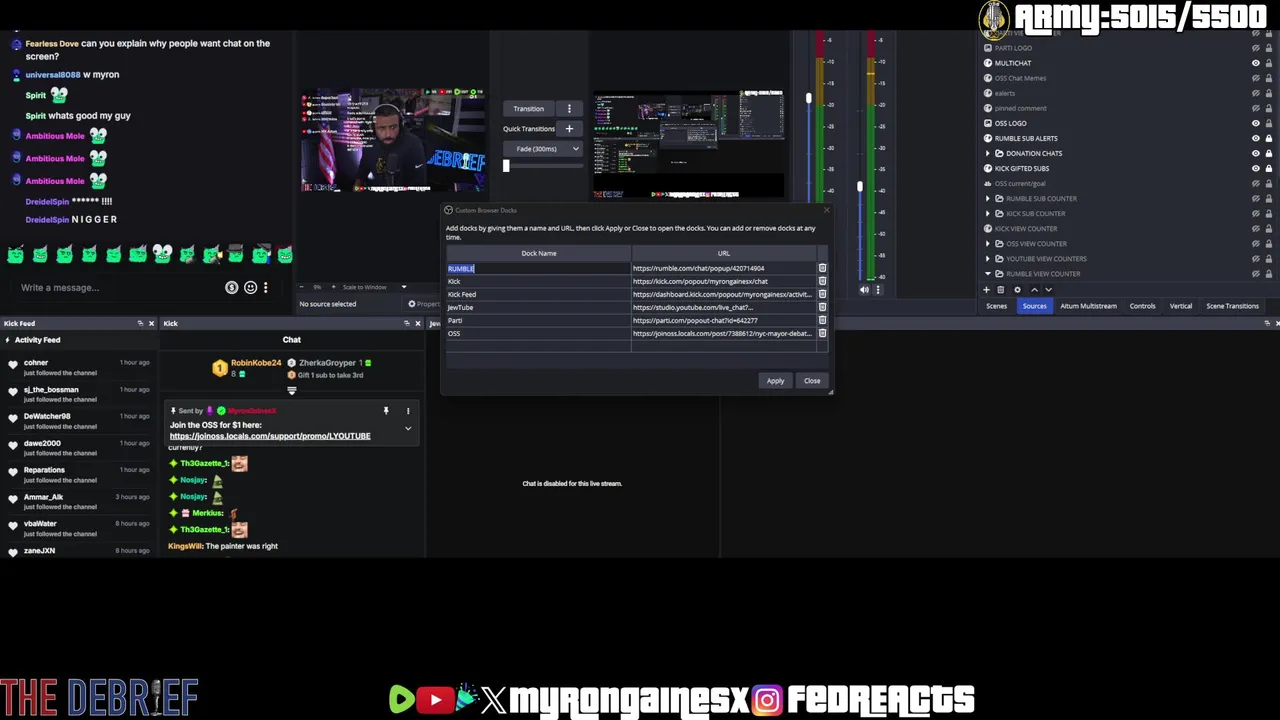
Task: Pop out the Kick Feed dock
Action: click(140, 323)
